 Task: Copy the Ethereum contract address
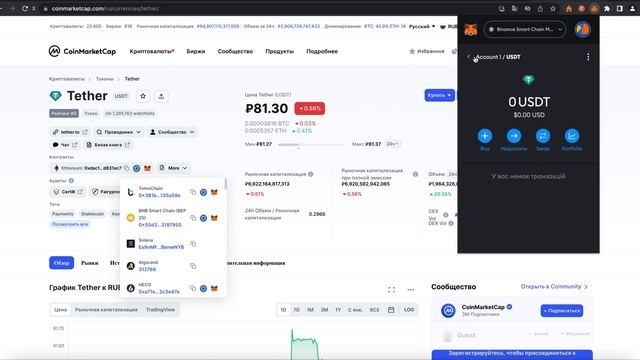click(127, 168)
